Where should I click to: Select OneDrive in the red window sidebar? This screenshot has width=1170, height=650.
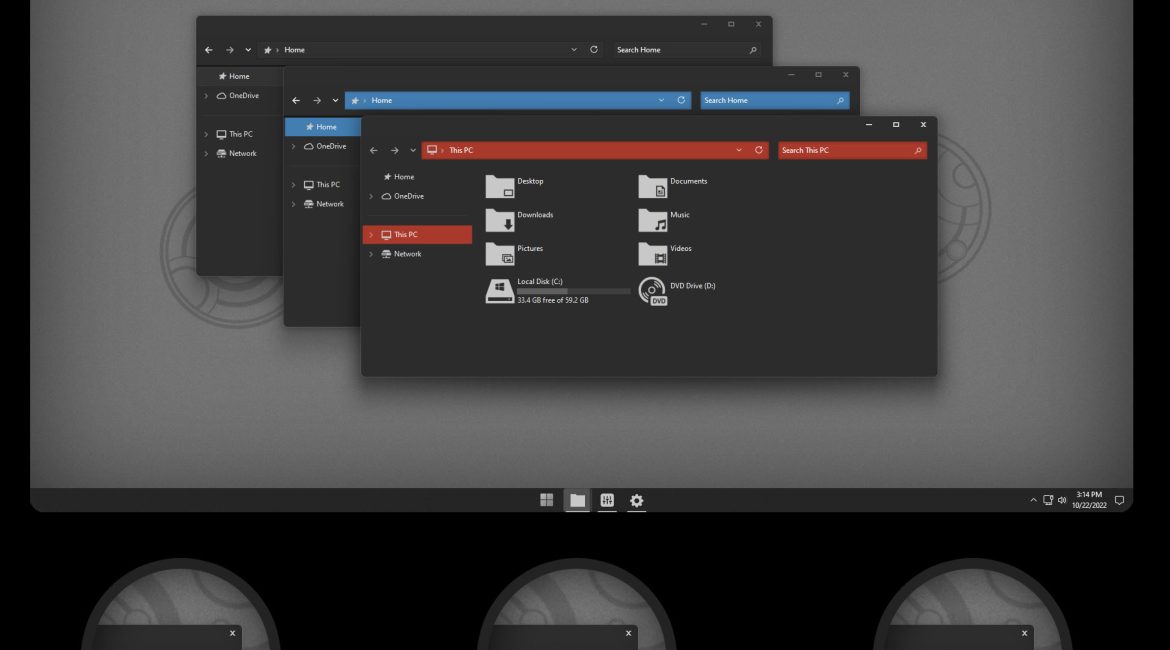point(417,196)
